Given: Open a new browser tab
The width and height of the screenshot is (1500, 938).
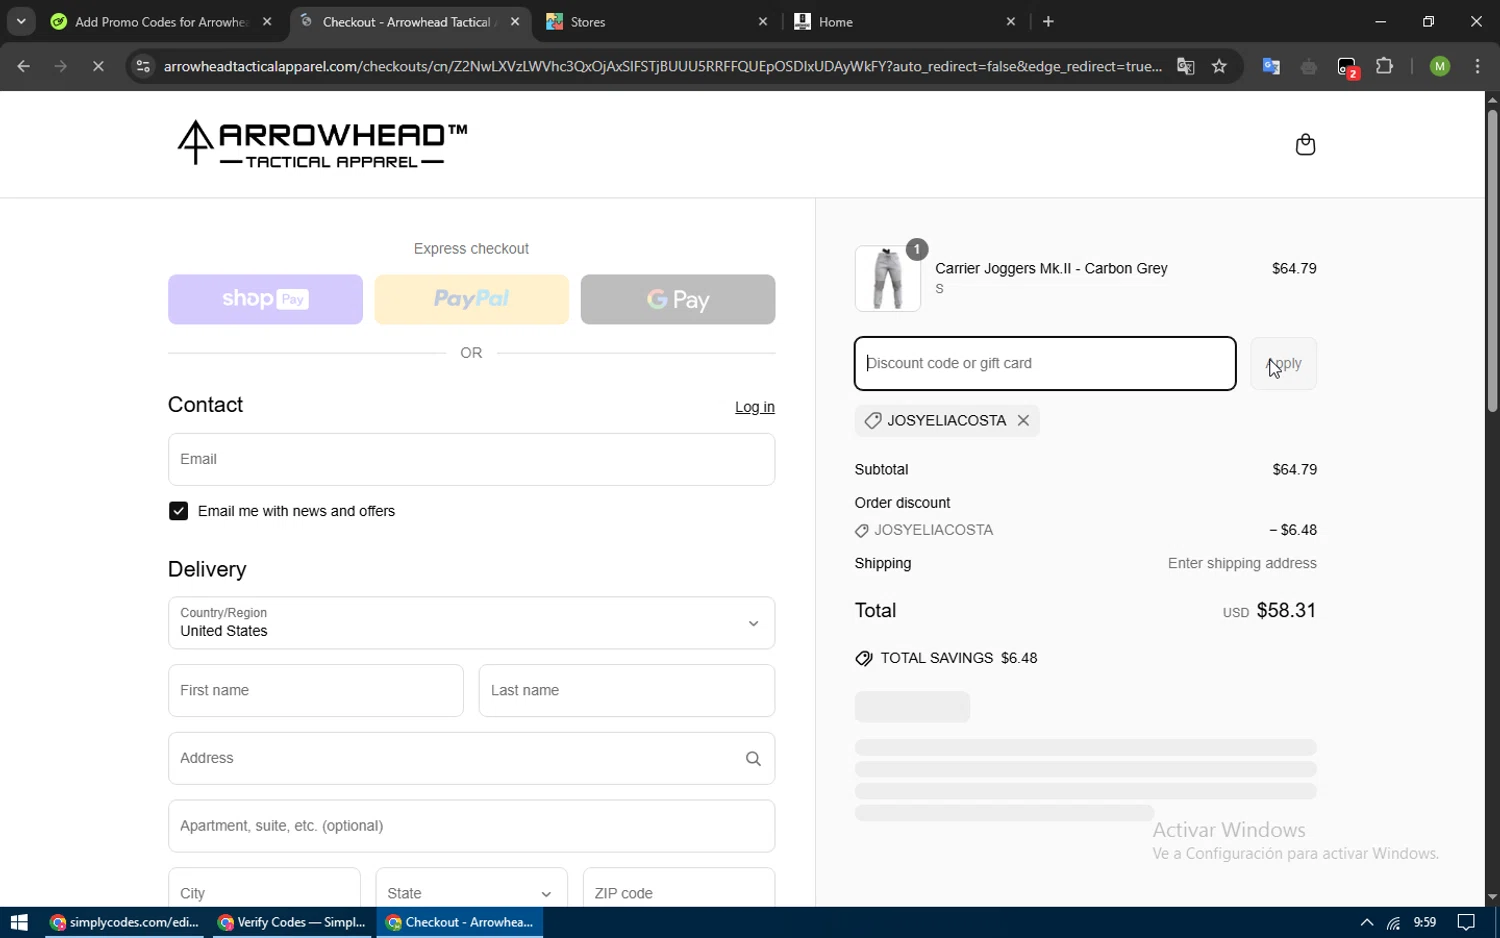Looking at the screenshot, I should 1048,21.
